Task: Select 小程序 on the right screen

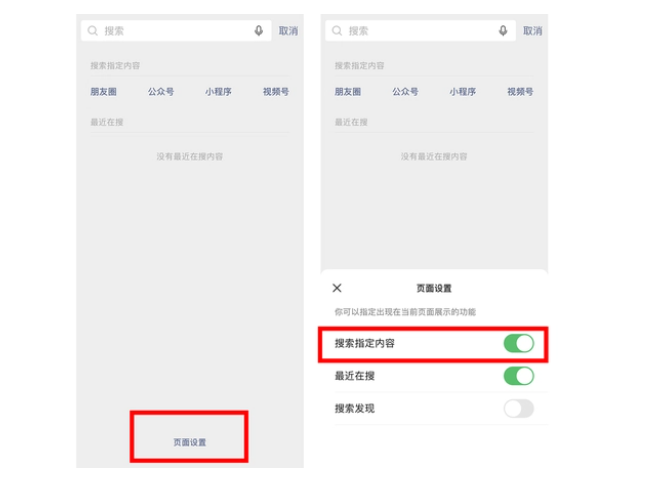Action: click(463, 91)
